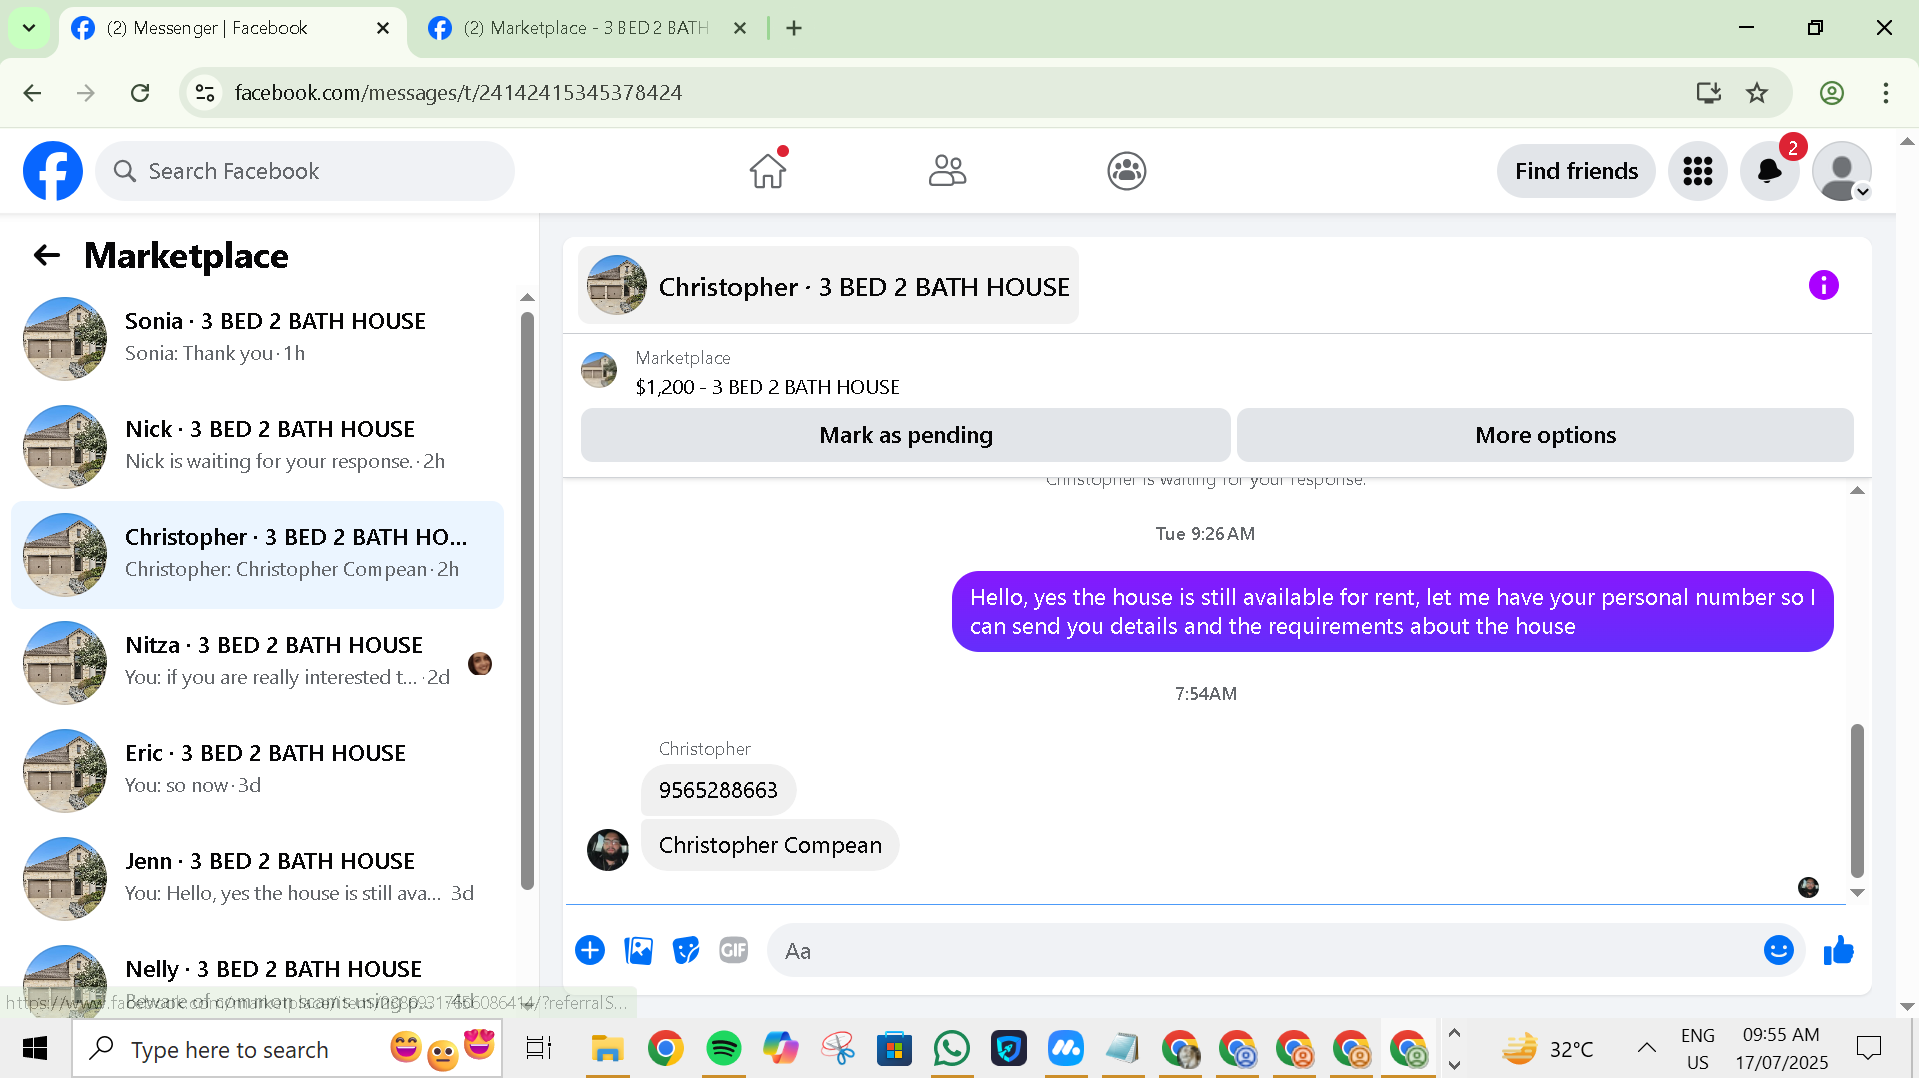1919x1078 pixels.
Task: Click the chat list scrollbar thumb
Action: click(527, 600)
